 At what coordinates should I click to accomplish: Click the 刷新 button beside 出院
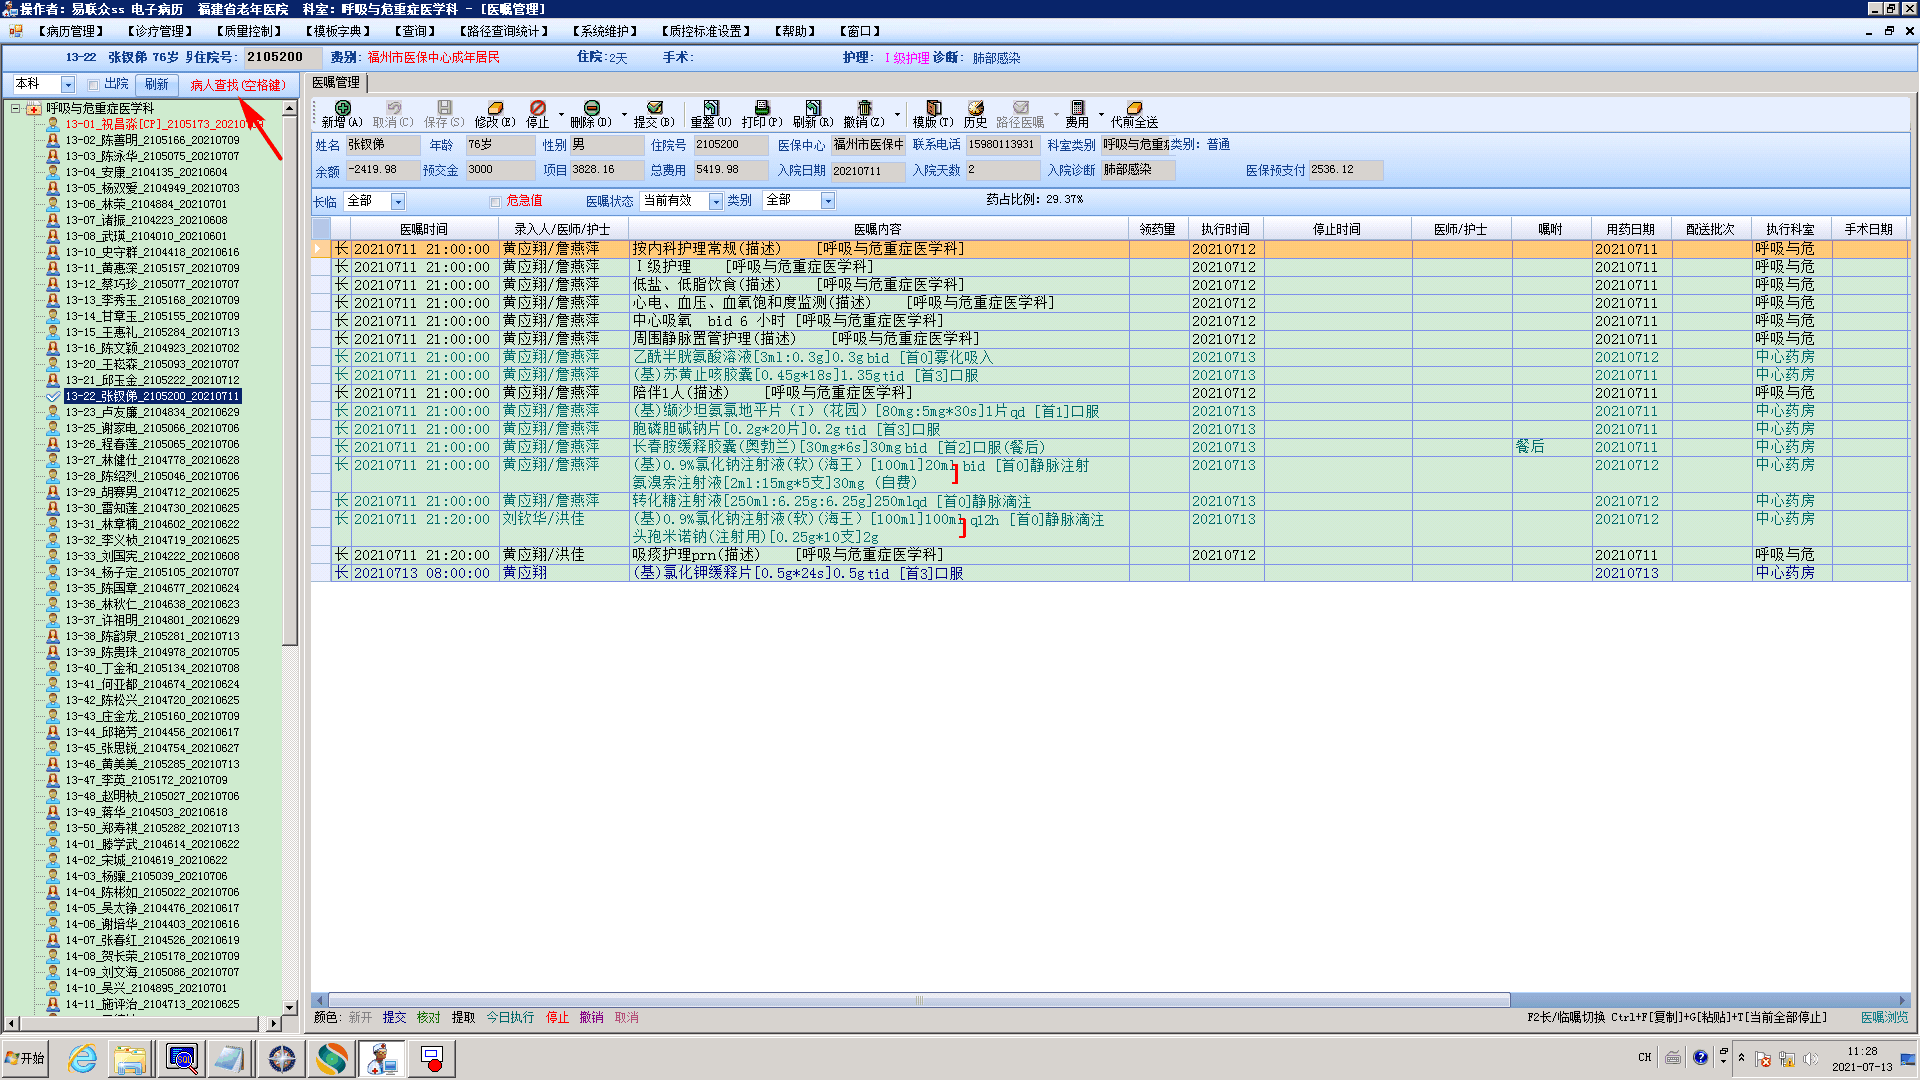tap(156, 85)
